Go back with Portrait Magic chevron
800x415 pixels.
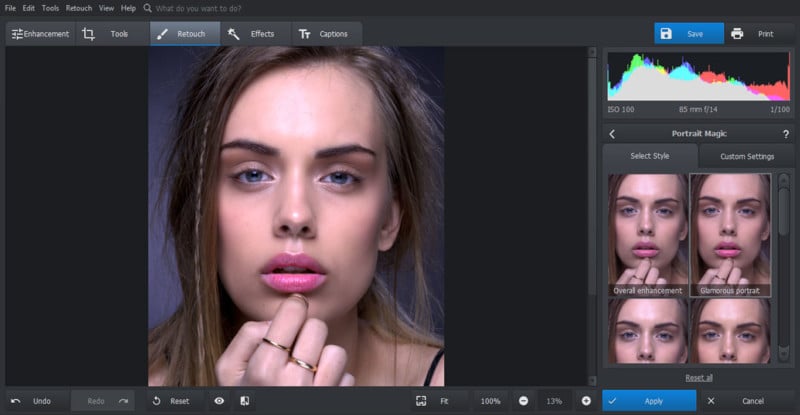tap(612, 134)
